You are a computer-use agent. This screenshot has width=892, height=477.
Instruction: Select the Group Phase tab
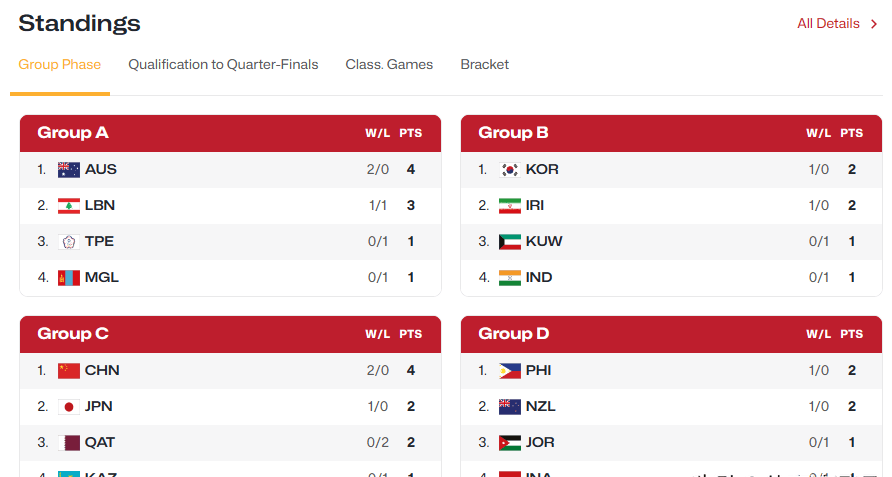click(60, 64)
